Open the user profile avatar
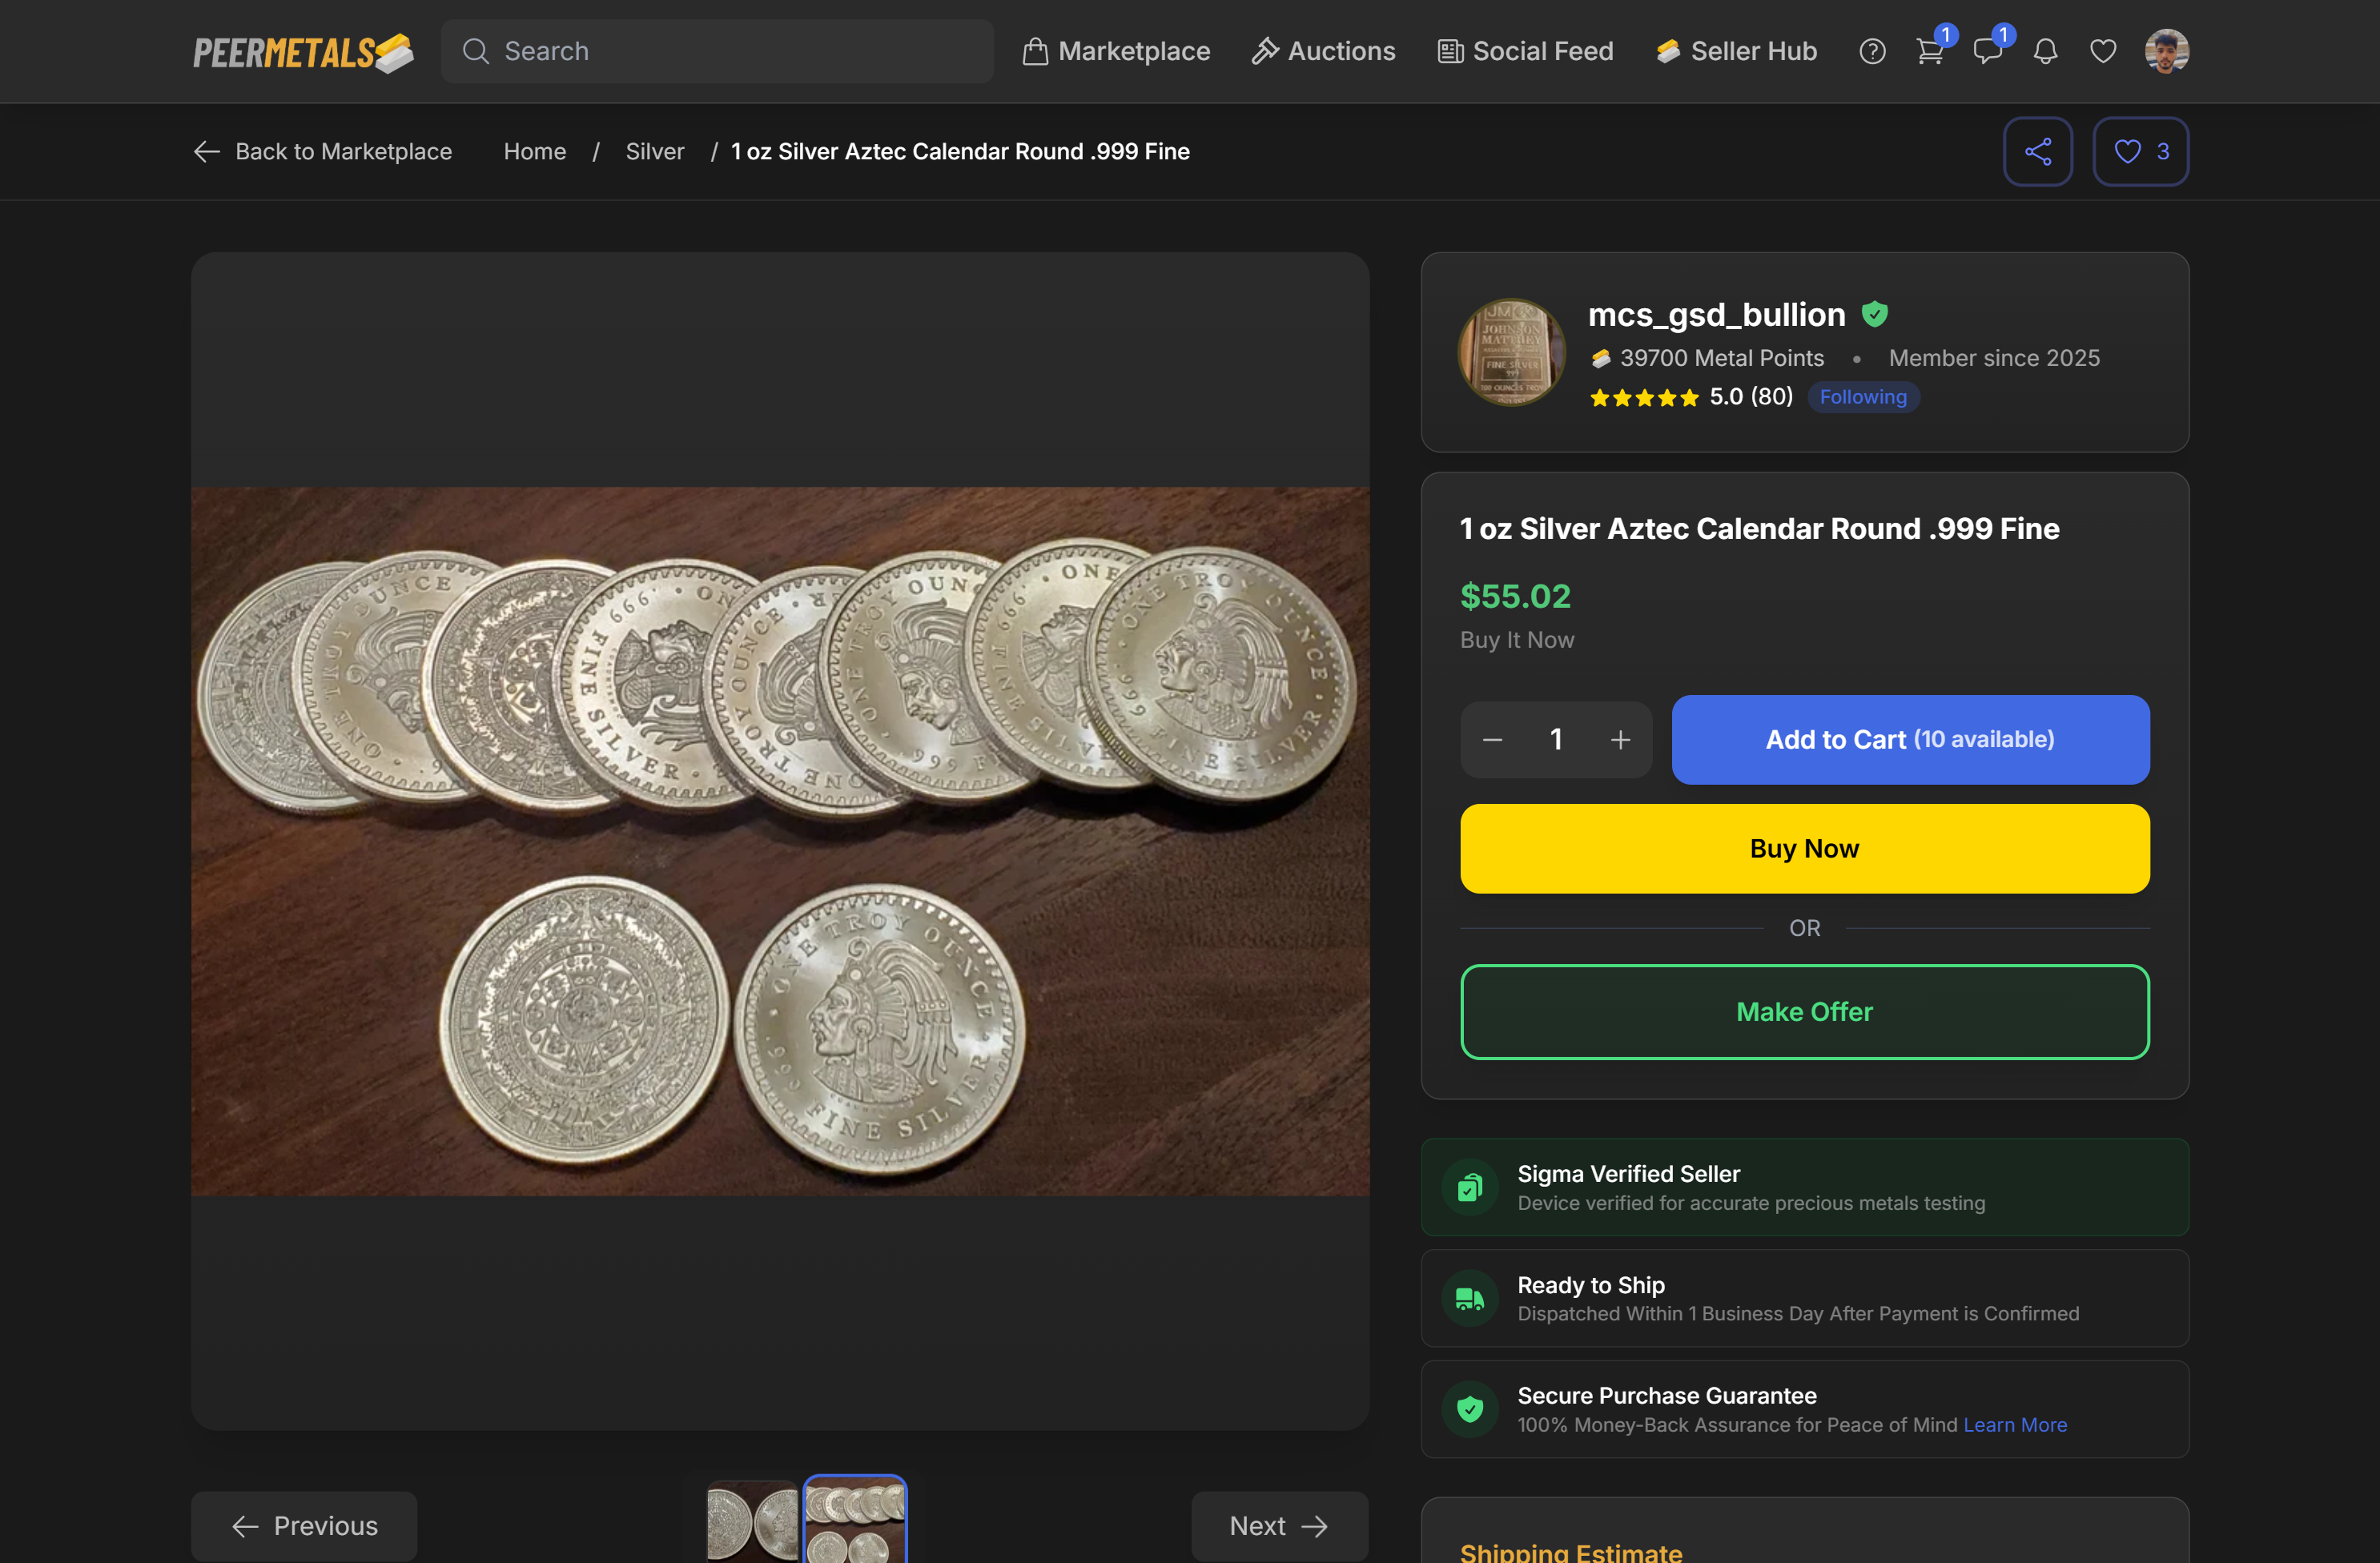2380x1563 pixels. pos(2166,51)
